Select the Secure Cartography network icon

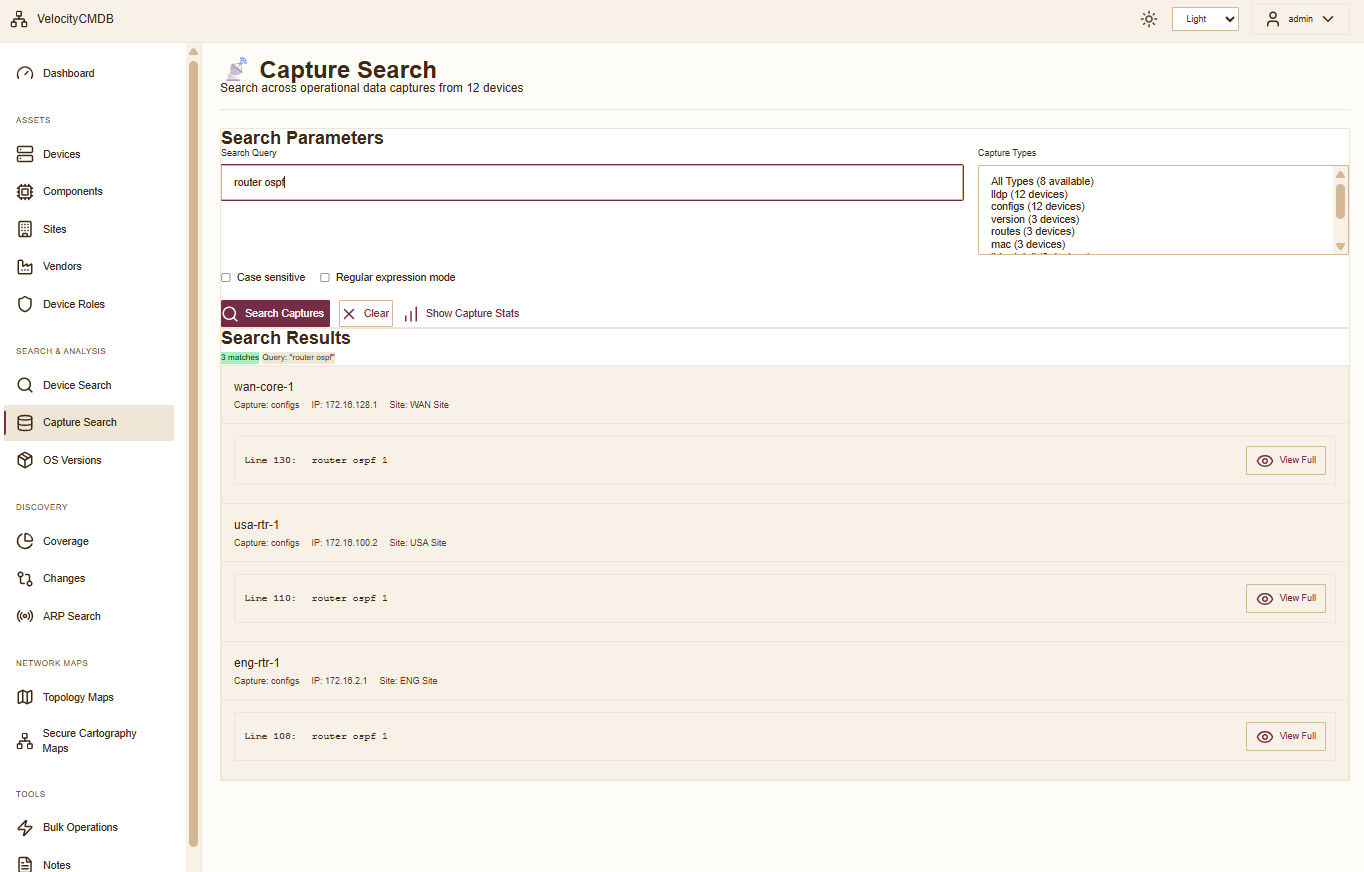(x=25, y=741)
